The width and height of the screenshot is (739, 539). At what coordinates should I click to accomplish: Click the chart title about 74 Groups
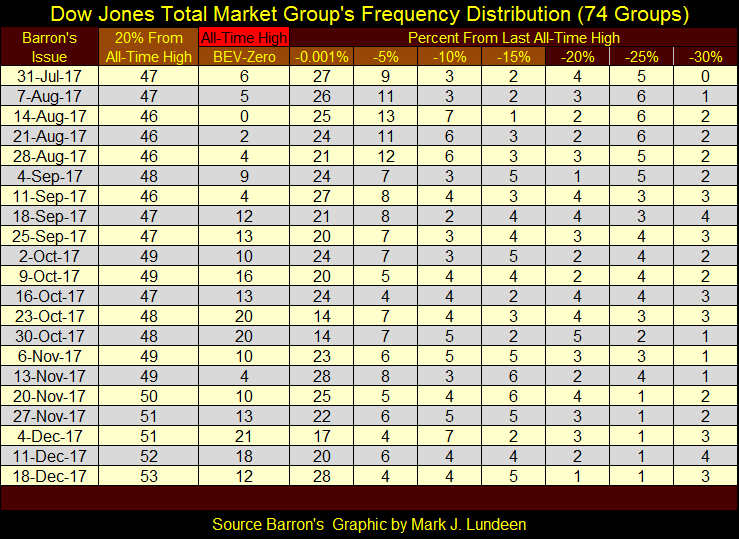[x=369, y=14]
